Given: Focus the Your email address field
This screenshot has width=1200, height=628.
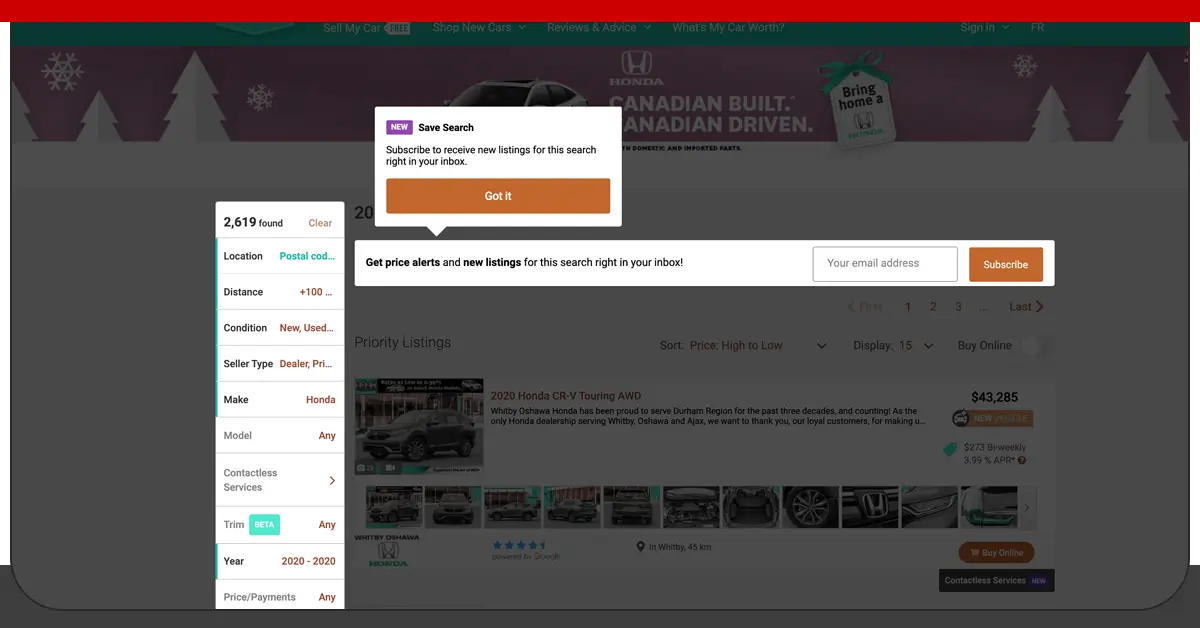Looking at the screenshot, I should tap(885, 264).
